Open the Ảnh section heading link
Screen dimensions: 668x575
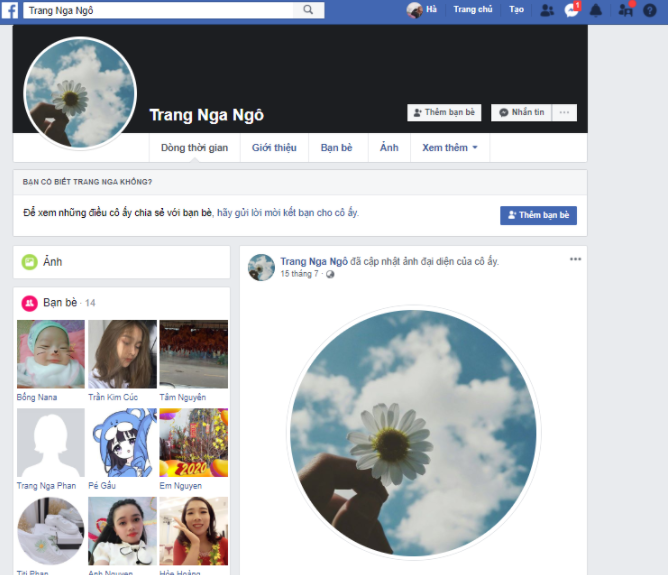click(x=52, y=262)
